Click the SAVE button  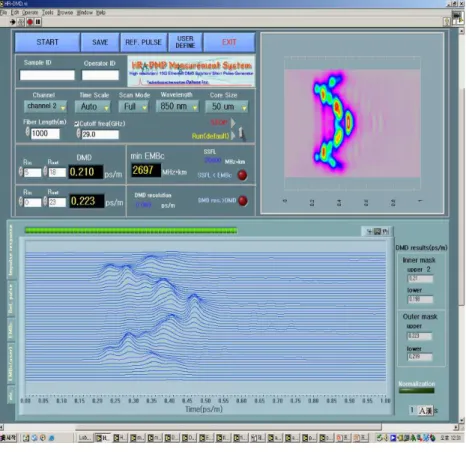click(100, 42)
